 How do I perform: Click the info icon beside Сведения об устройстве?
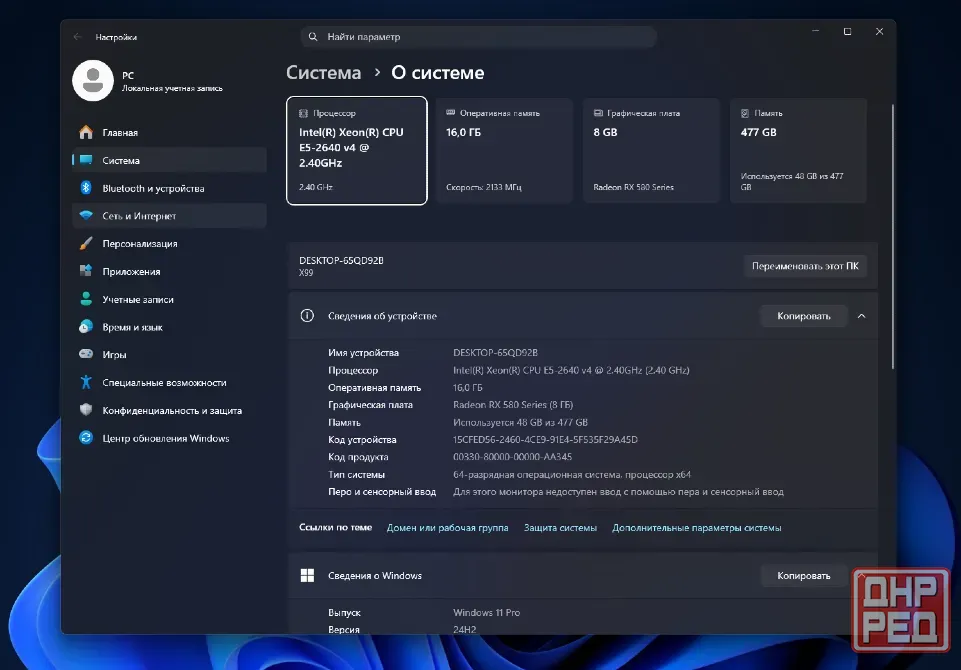tap(307, 316)
